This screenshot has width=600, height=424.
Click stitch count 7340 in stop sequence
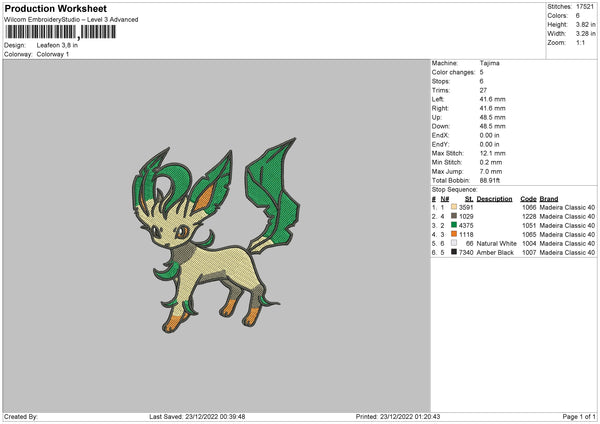coord(466,253)
